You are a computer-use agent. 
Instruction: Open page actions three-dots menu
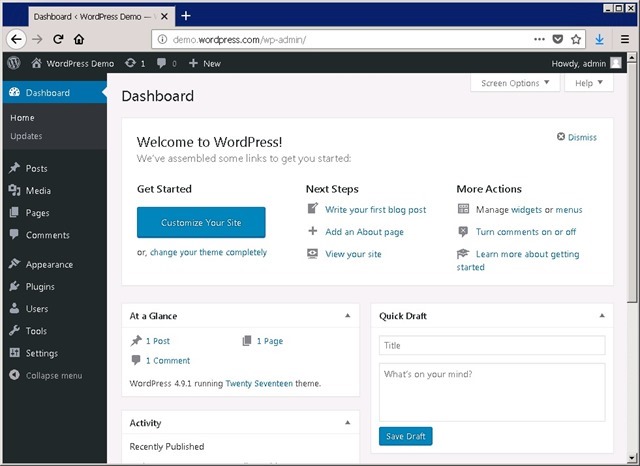coord(539,39)
